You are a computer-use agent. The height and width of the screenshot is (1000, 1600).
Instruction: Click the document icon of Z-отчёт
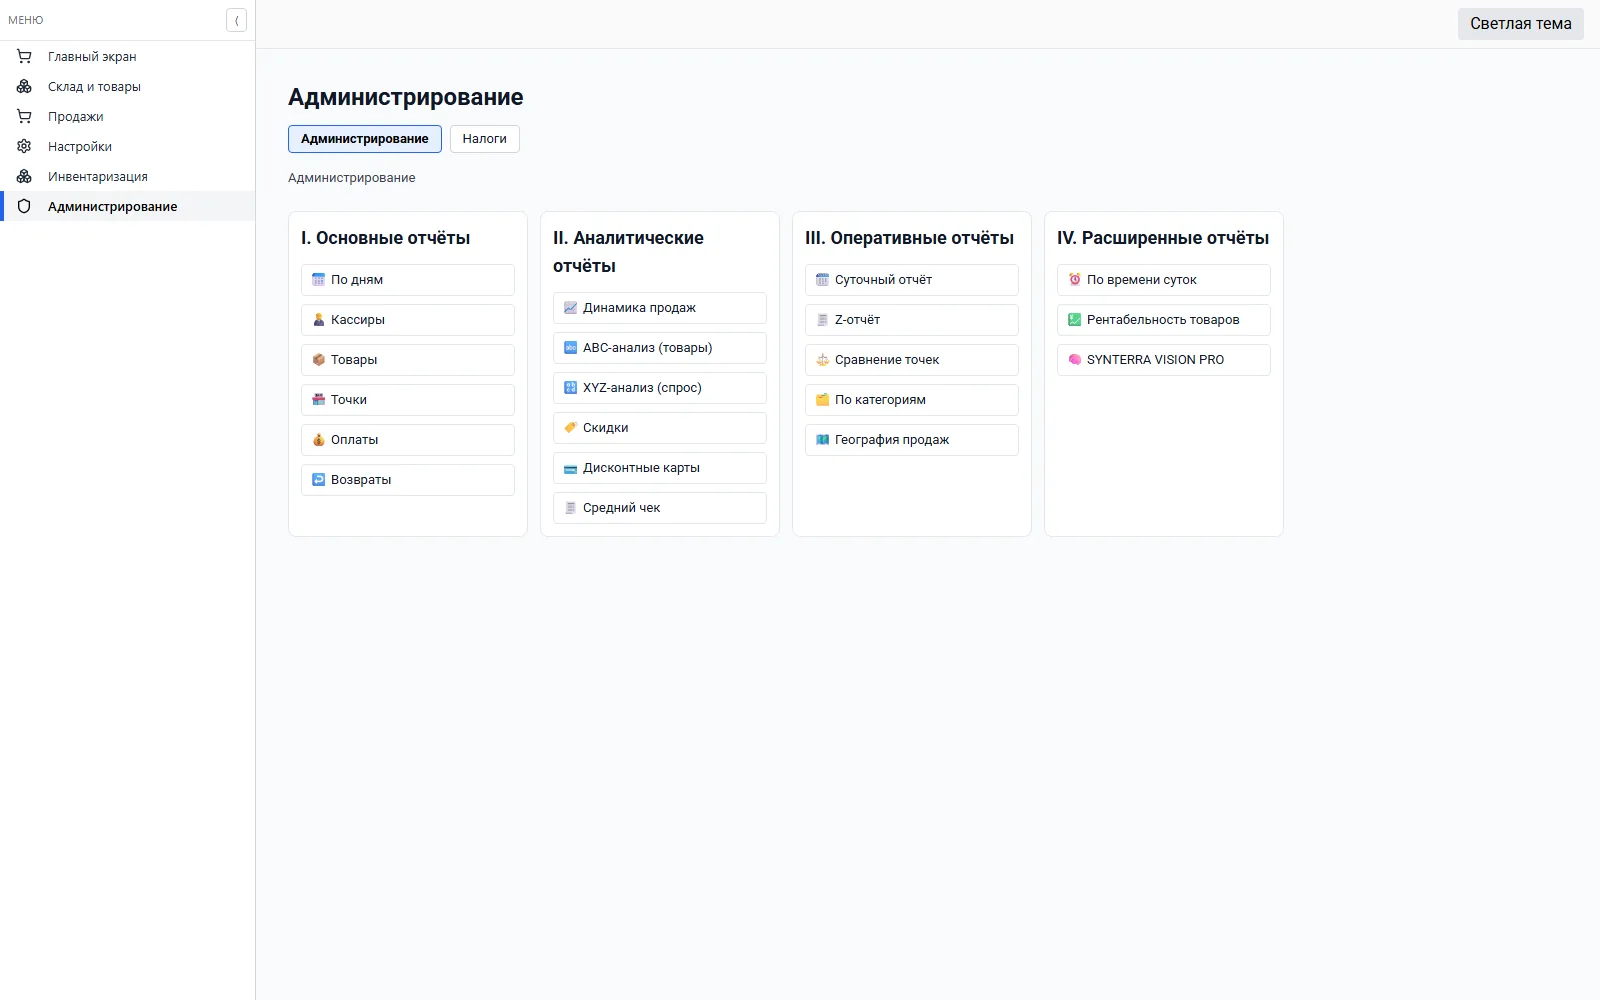click(x=823, y=320)
